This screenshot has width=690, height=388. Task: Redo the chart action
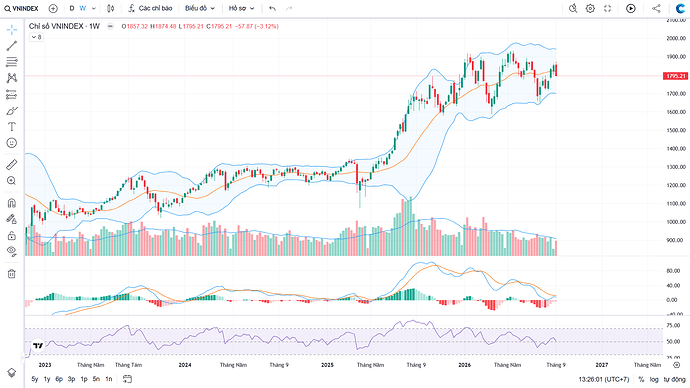(x=289, y=8)
